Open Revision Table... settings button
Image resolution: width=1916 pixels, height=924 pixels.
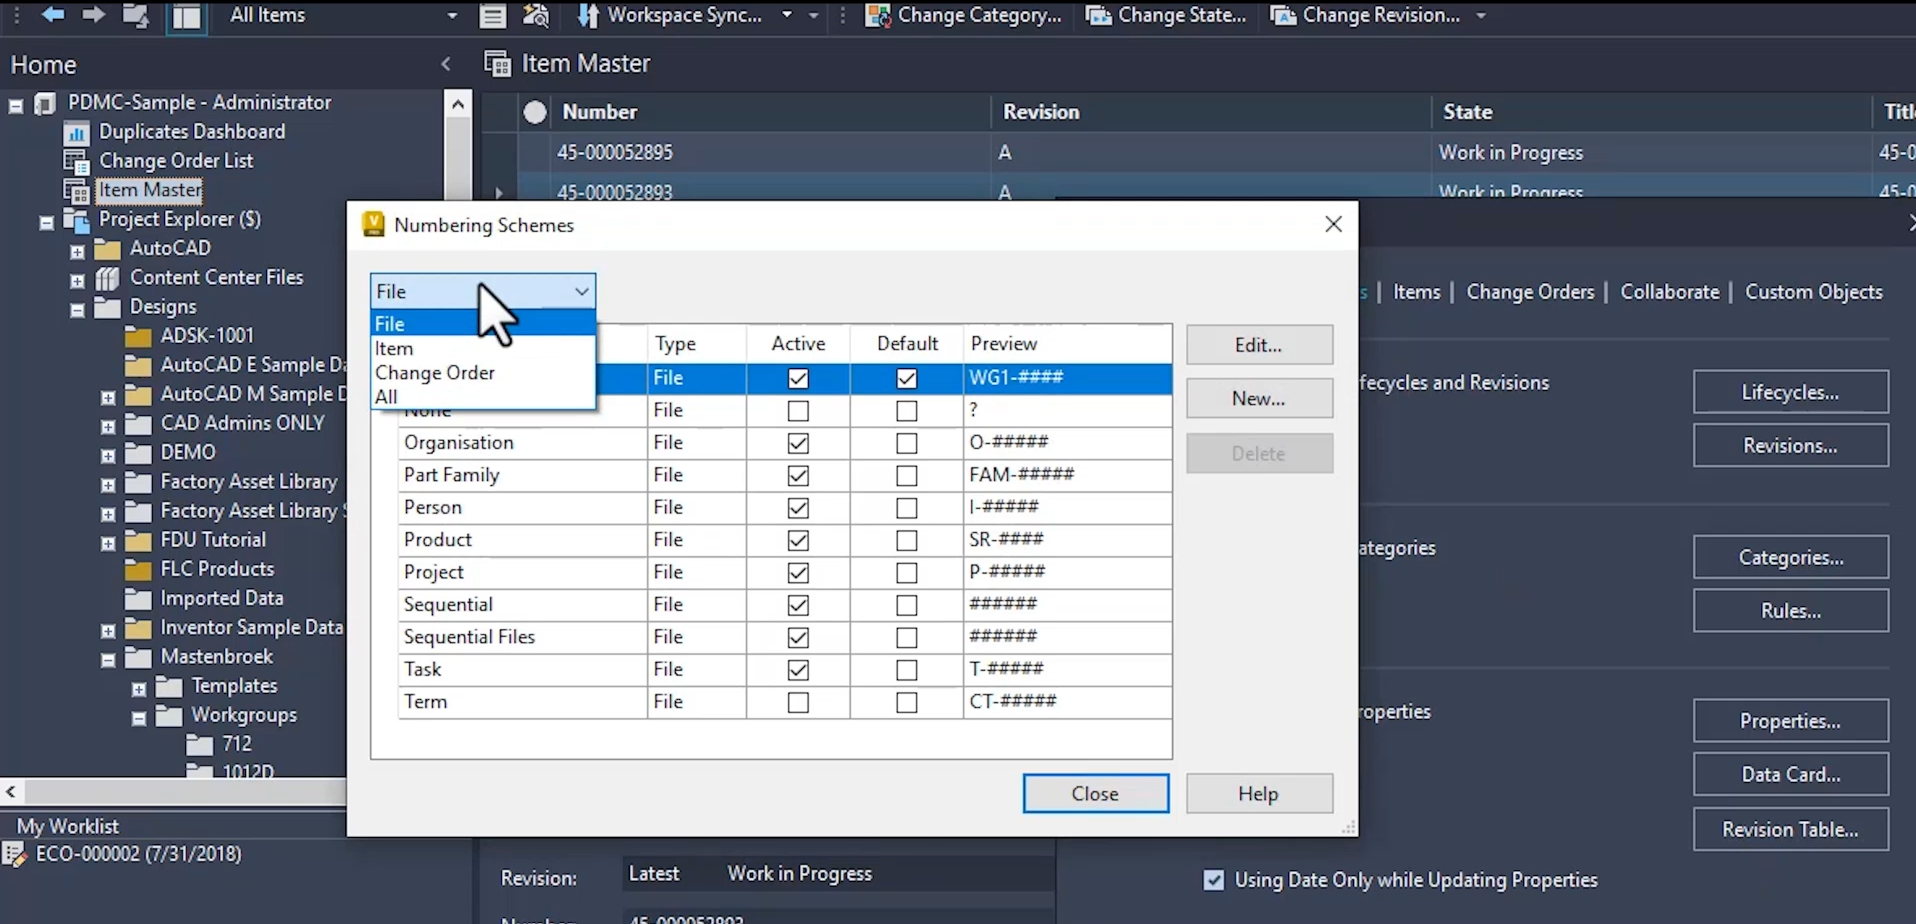(x=1790, y=829)
